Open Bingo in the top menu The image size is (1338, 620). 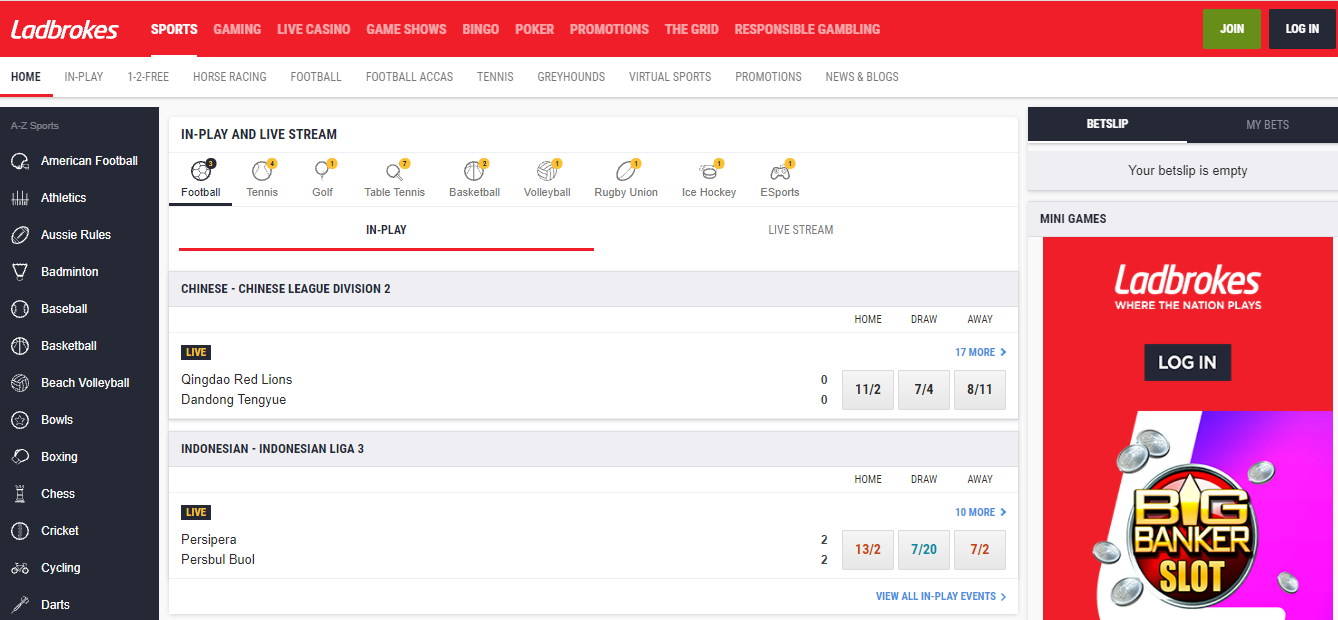[x=481, y=29]
